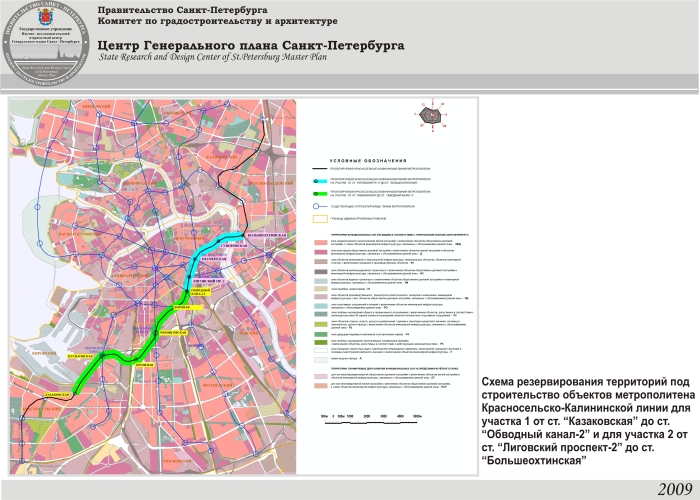Click the year 2009 in footer
The image size is (700, 500).
[x=674, y=487]
